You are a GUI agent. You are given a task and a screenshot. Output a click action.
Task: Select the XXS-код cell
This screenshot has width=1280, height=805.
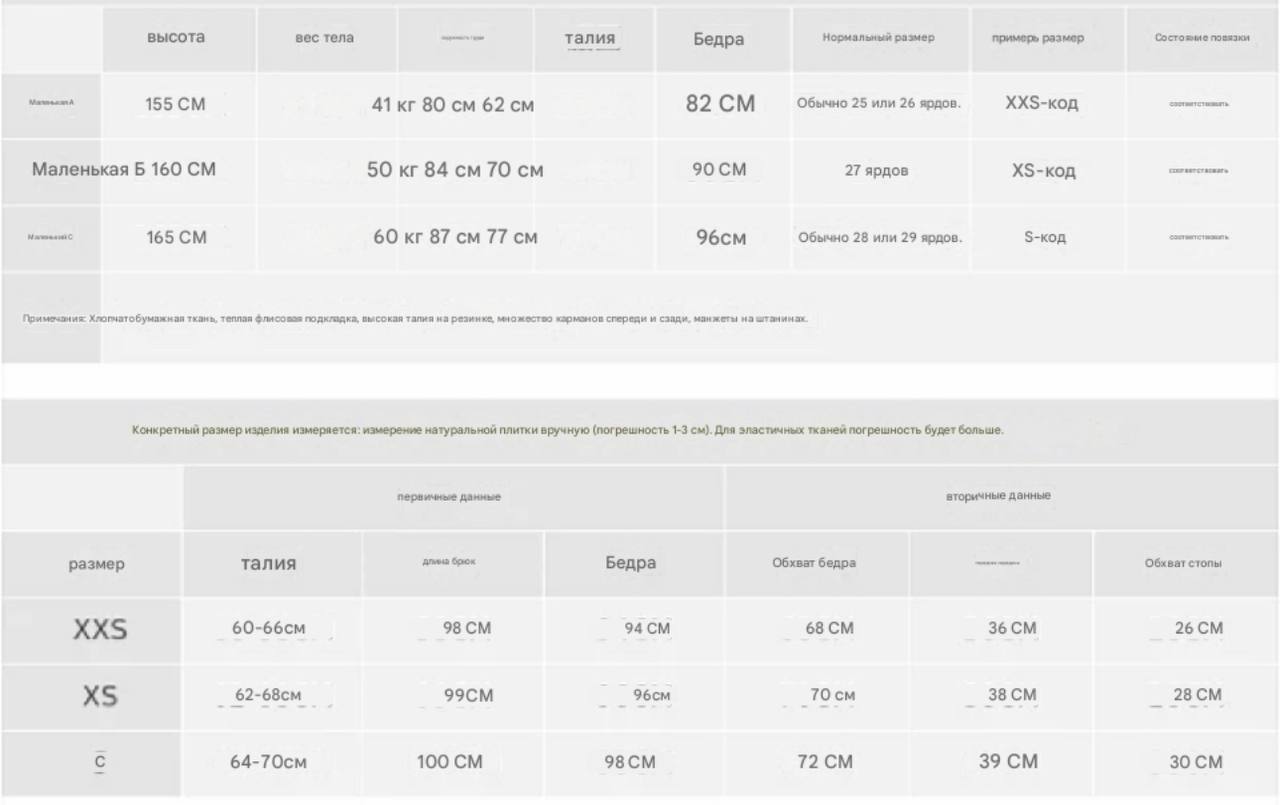click(1042, 103)
